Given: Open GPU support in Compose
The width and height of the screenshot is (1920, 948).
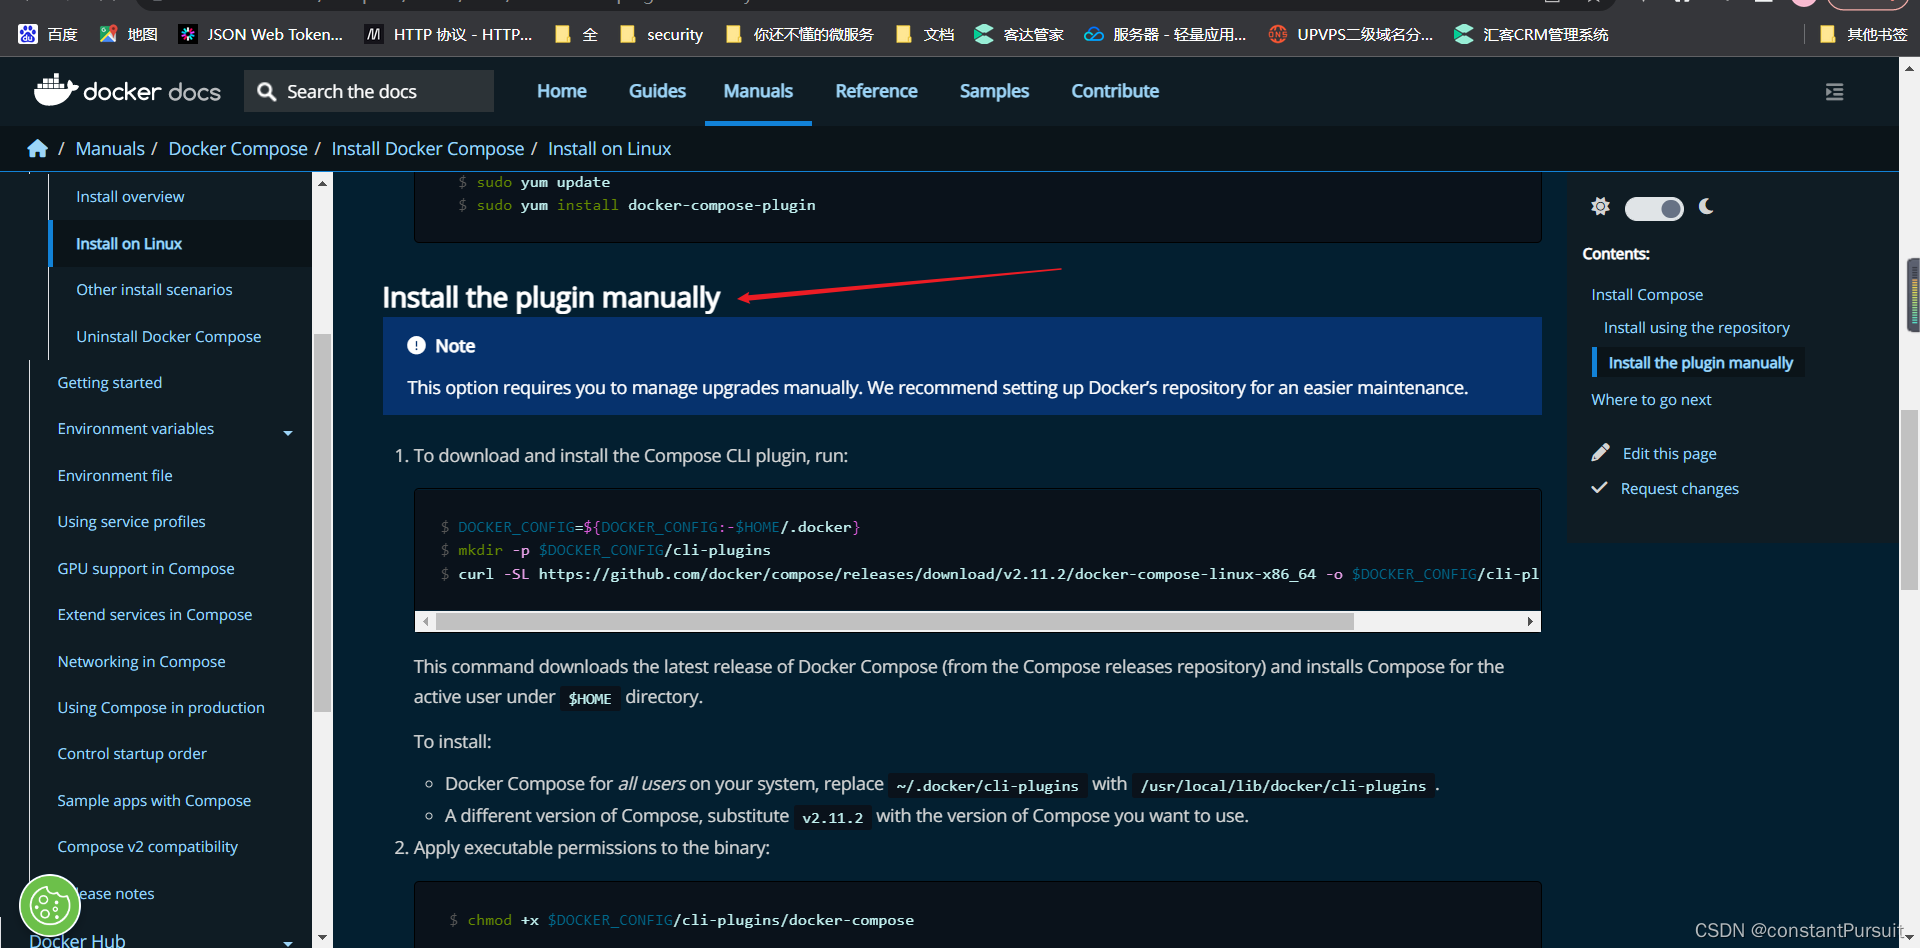Looking at the screenshot, I should 145,569.
